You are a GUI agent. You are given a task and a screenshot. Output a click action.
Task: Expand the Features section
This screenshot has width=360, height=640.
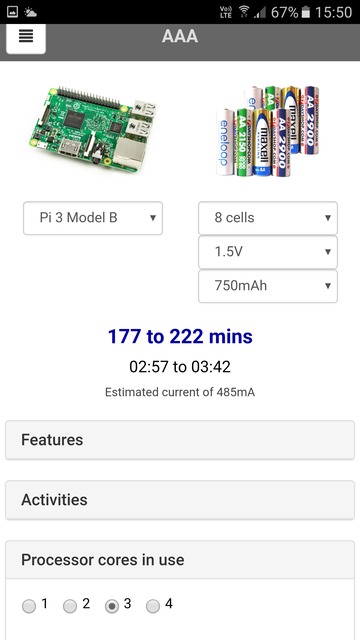(180, 440)
